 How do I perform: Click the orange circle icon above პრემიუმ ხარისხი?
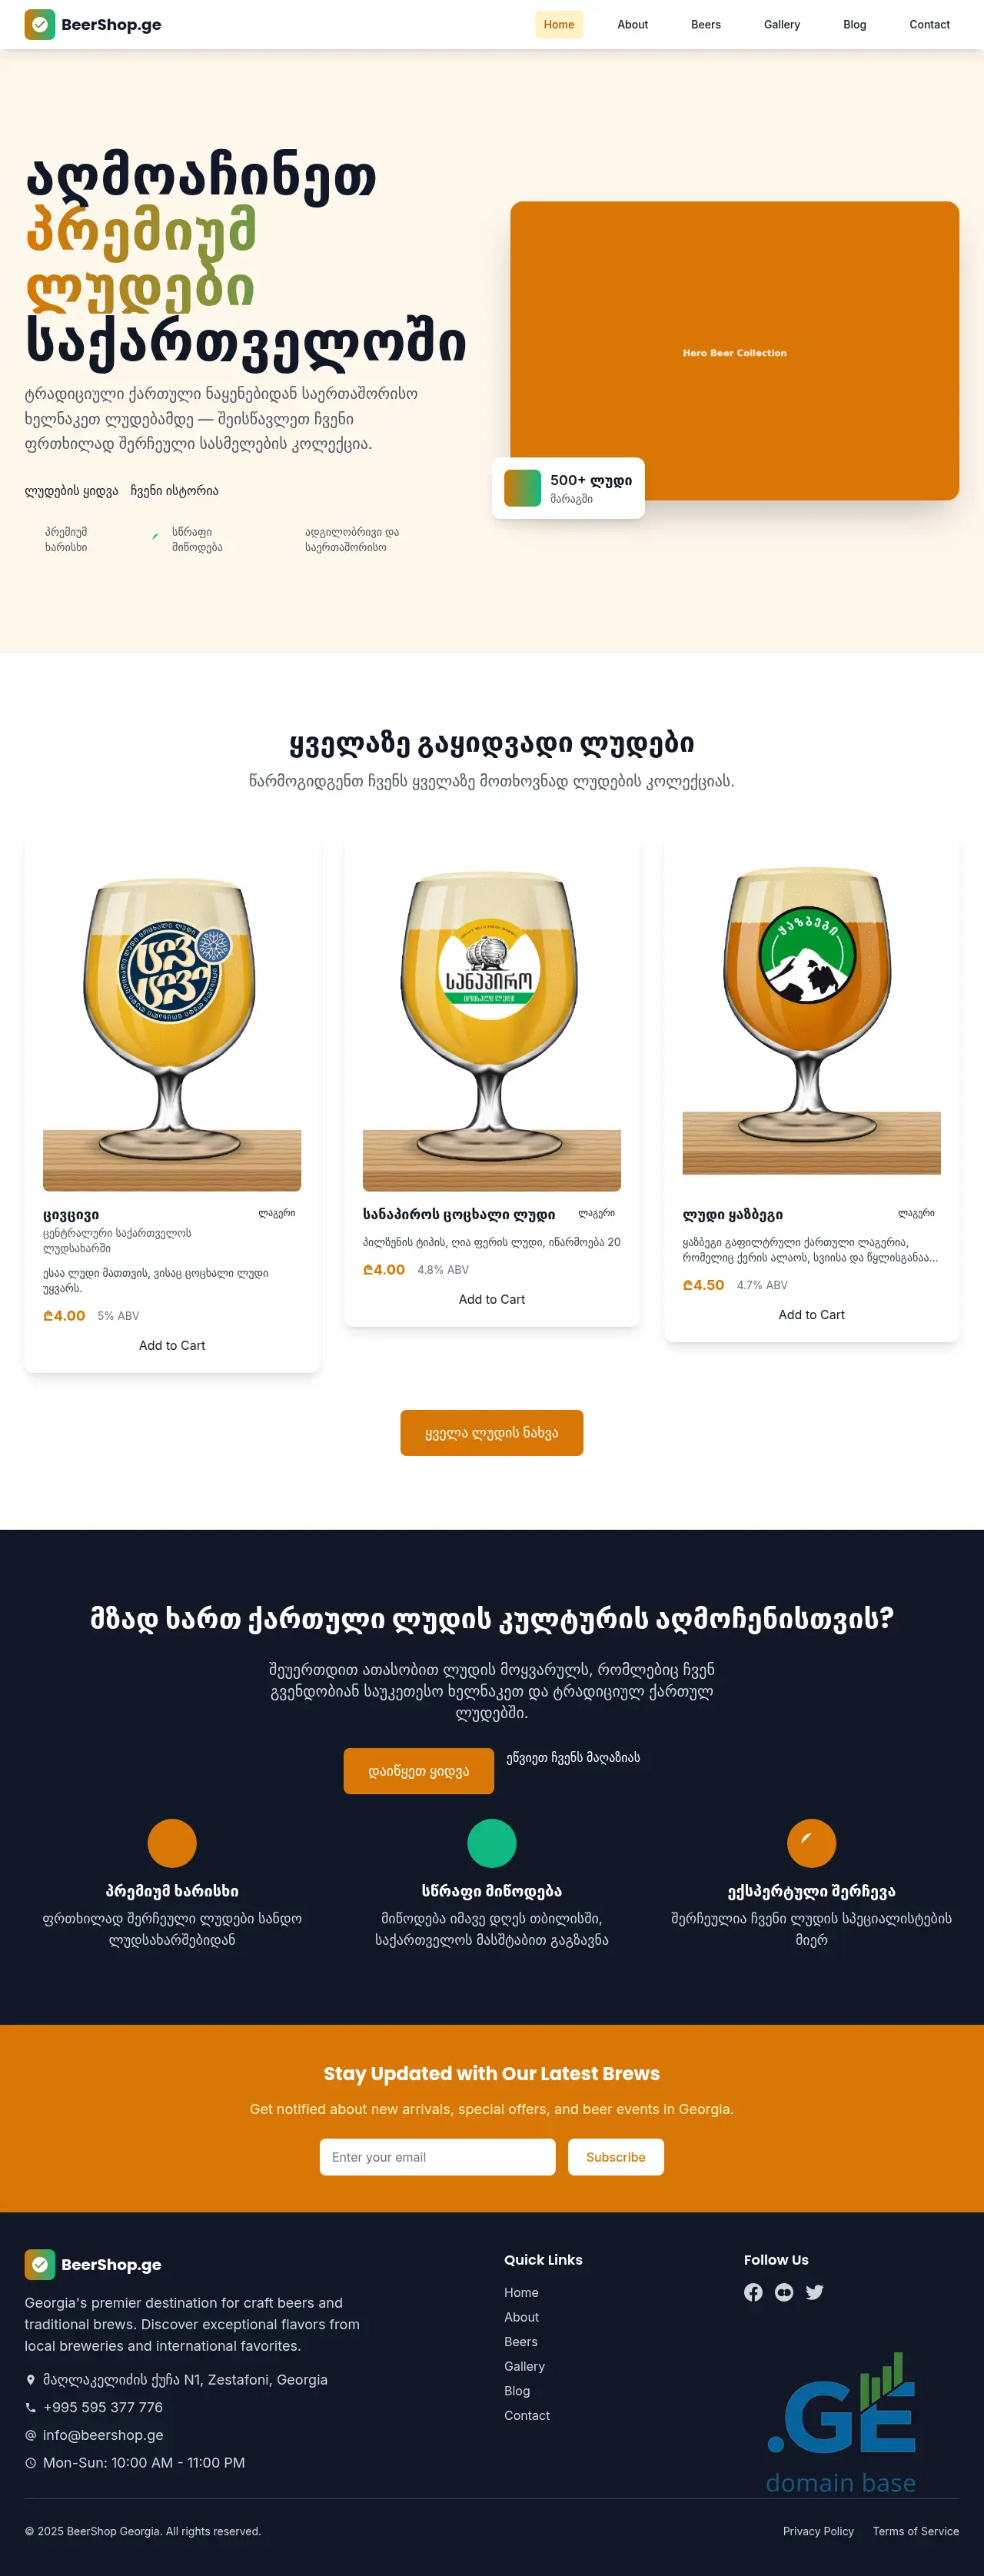172,1843
